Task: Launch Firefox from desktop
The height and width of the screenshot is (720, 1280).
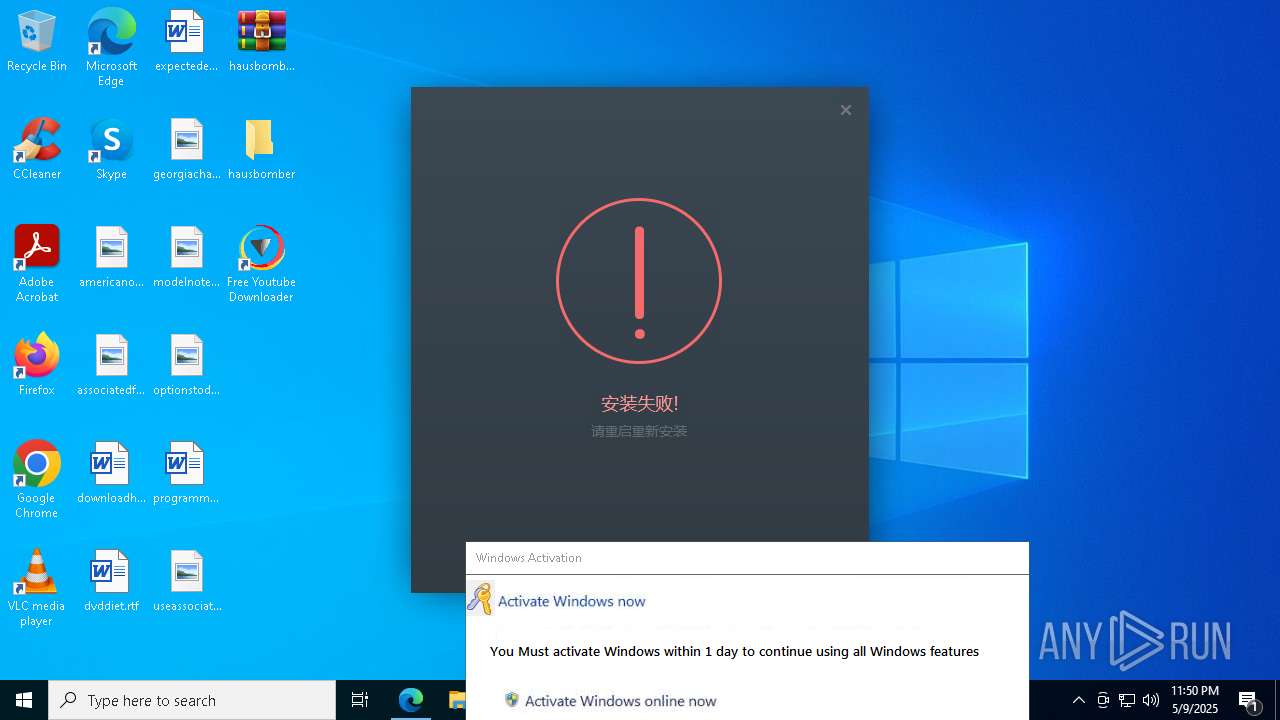Action: 37,365
